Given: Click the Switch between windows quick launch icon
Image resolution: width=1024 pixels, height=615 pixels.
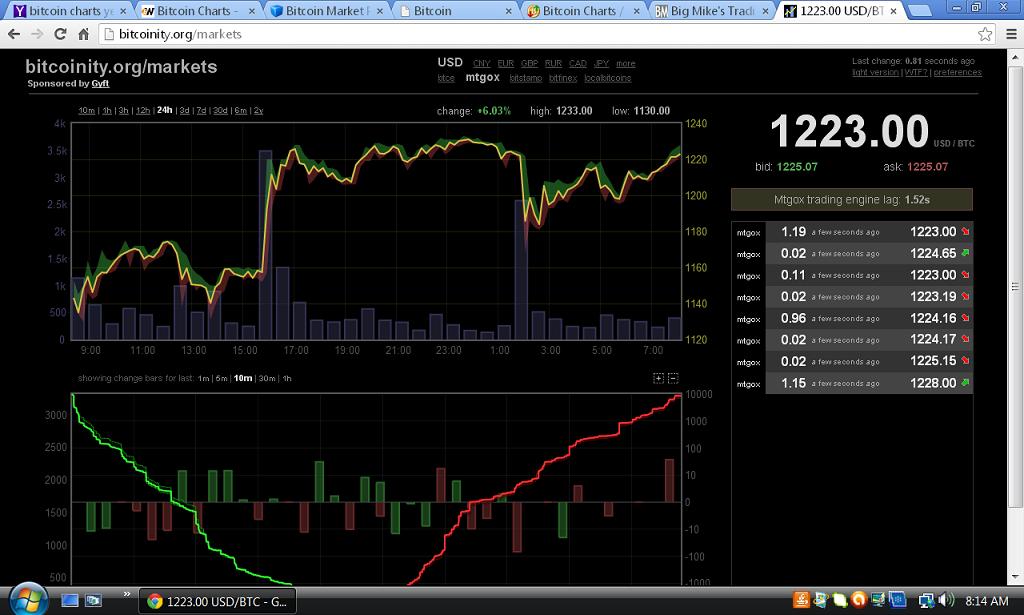Looking at the screenshot, I should (93, 600).
